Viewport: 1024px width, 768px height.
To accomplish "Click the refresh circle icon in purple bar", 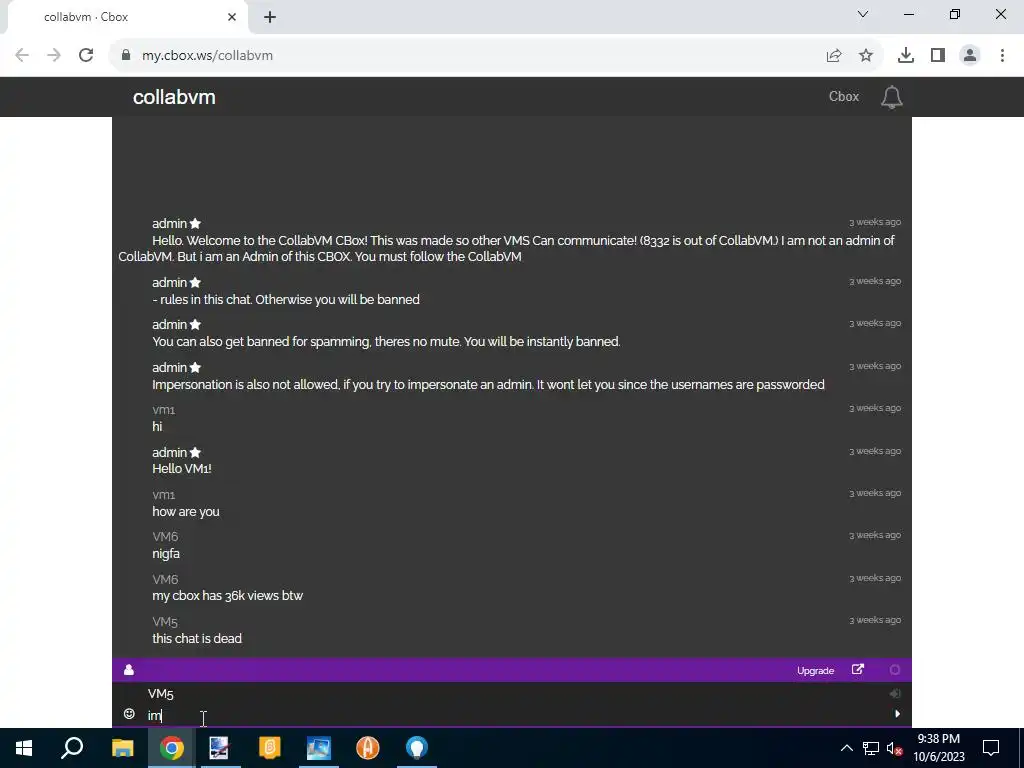I will click(x=895, y=669).
